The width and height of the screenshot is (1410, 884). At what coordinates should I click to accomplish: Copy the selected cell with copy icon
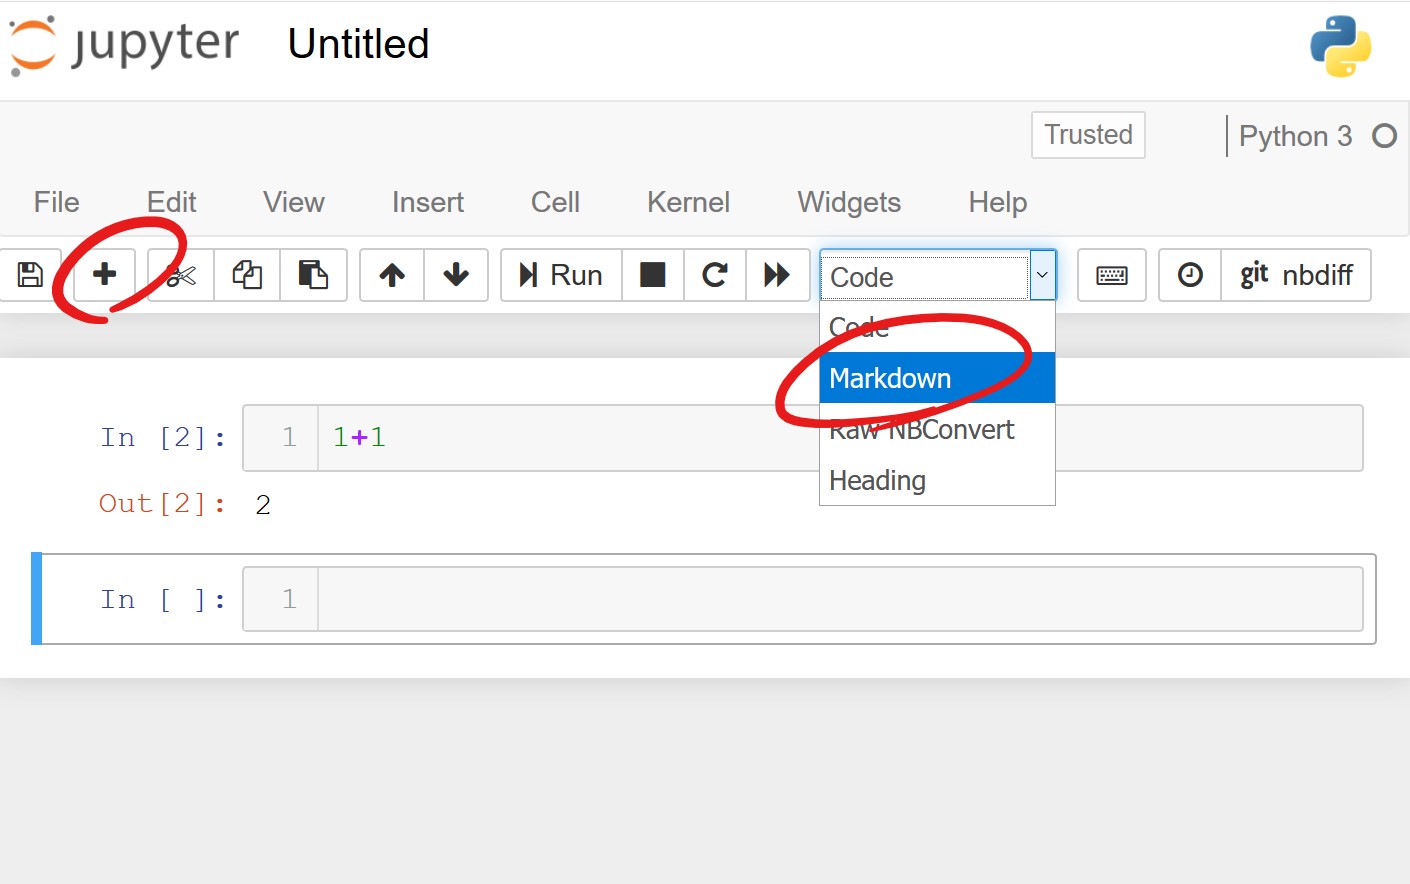(x=246, y=275)
